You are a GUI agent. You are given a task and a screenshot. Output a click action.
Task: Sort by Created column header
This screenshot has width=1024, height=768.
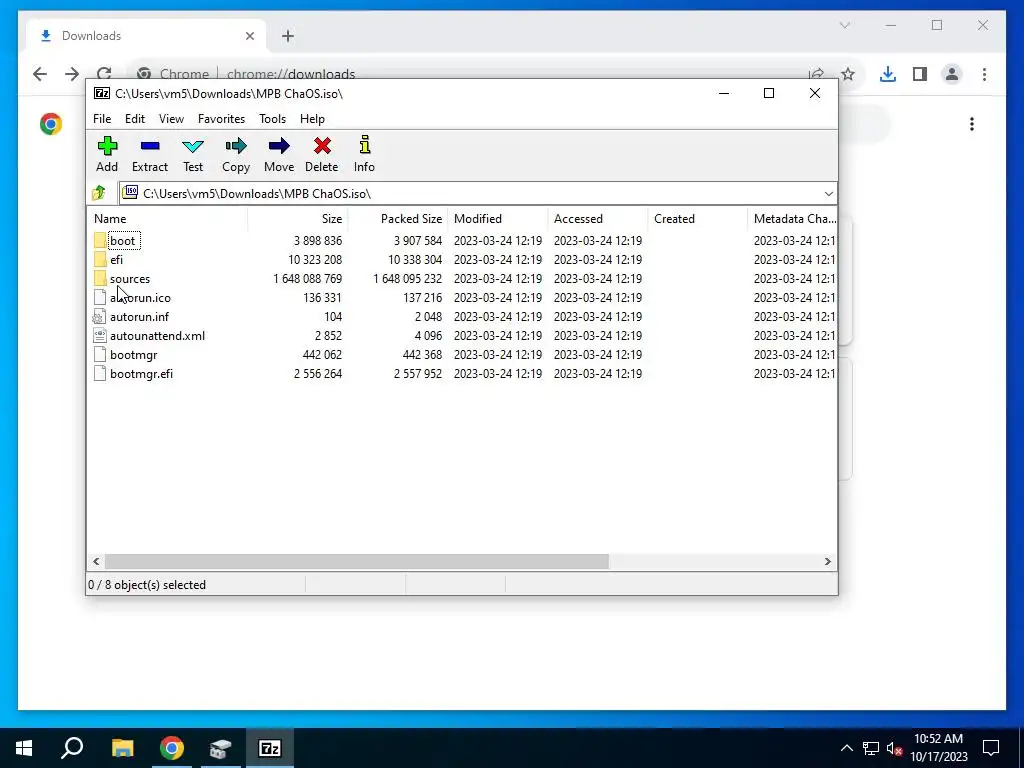coord(697,219)
